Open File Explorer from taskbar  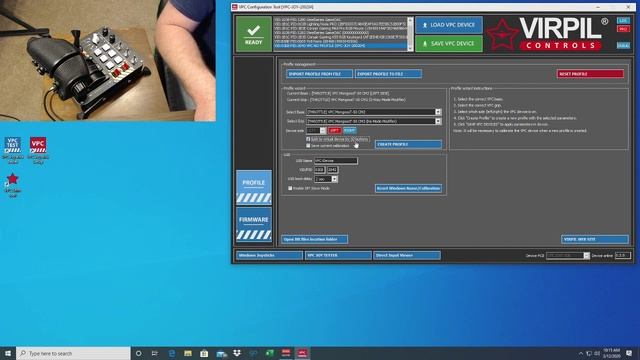tap(188, 353)
